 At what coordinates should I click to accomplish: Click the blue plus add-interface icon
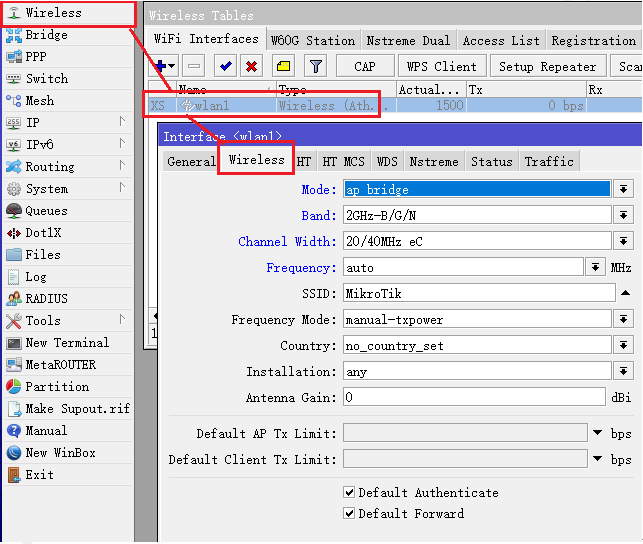pyautogui.click(x=160, y=66)
